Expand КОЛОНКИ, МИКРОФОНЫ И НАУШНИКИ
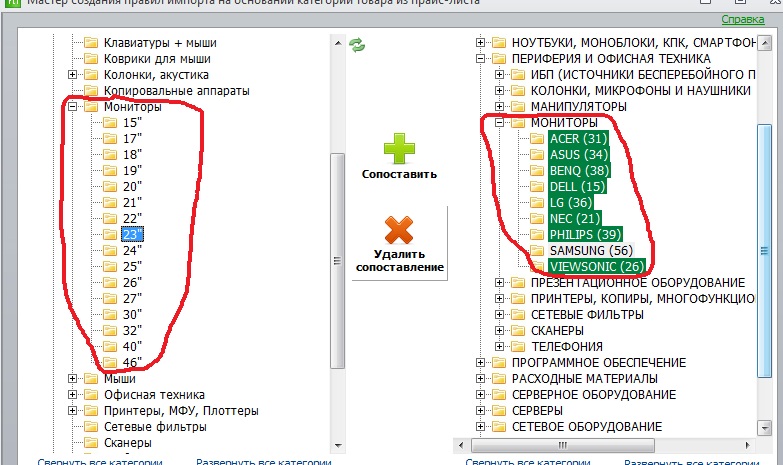The image size is (783, 465). pyautogui.click(x=499, y=90)
